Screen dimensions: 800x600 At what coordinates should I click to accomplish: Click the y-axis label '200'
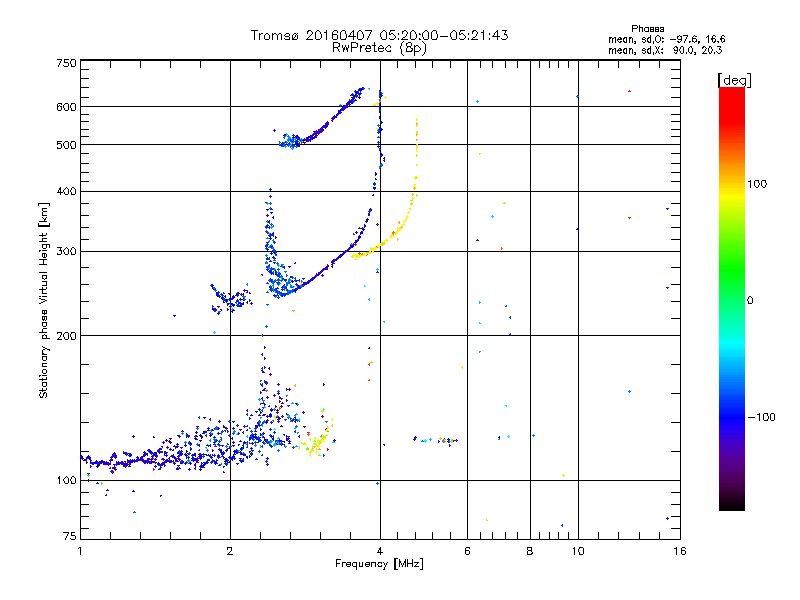click(66, 336)
